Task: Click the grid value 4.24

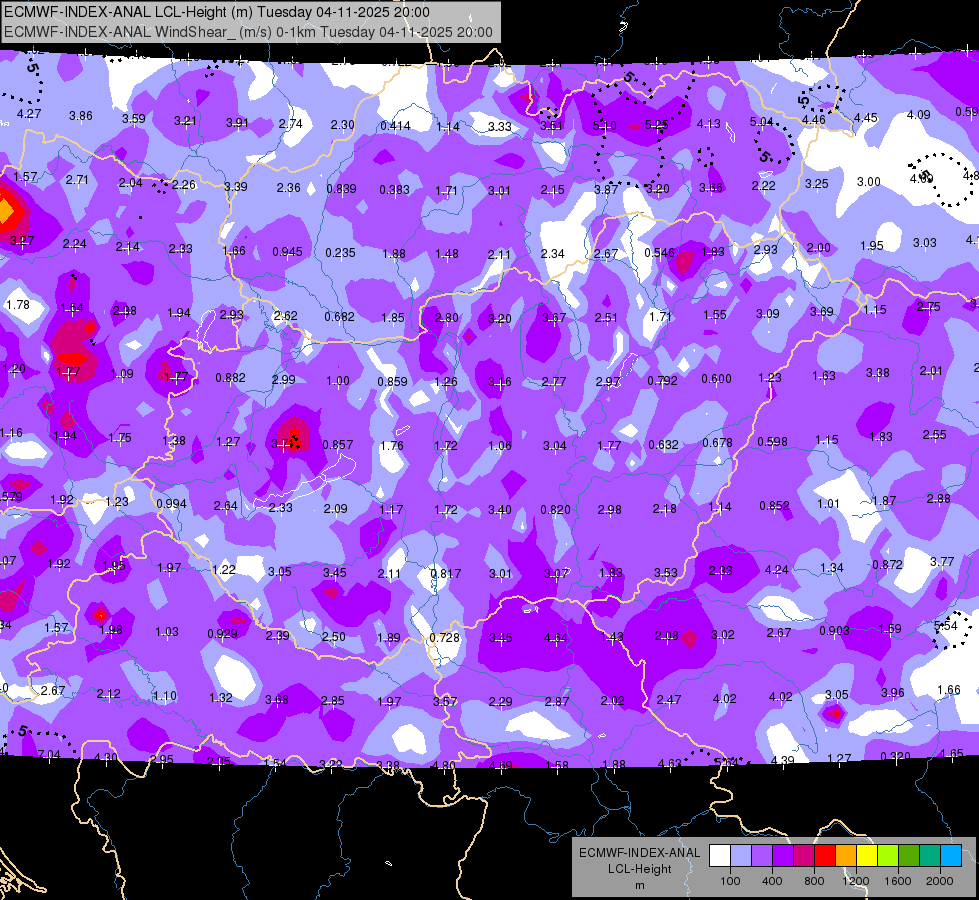Action: pos(777,570)
